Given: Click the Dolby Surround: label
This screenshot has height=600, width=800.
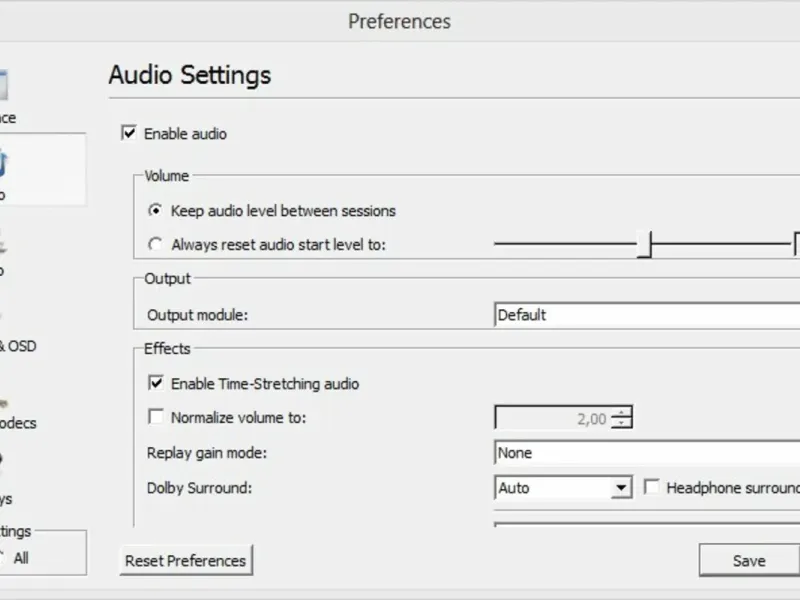Looking at the screenshot, I should click(199, 488).
